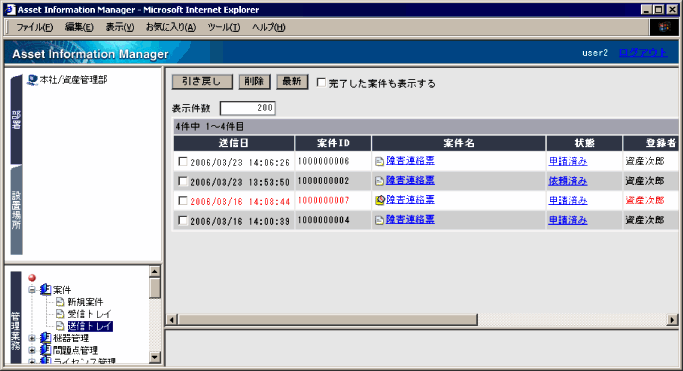Open the ツール(T) menu
Screen dimensions: 683x371
[223, 27]
